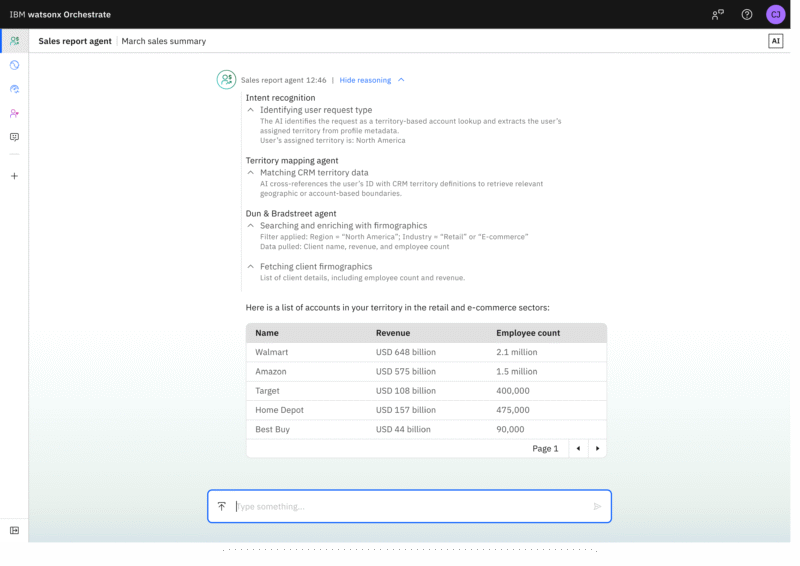Select the Best Buy cell in the table
Image resolution: width=800 pixels, height=566 pixels.
click(272, 429)
